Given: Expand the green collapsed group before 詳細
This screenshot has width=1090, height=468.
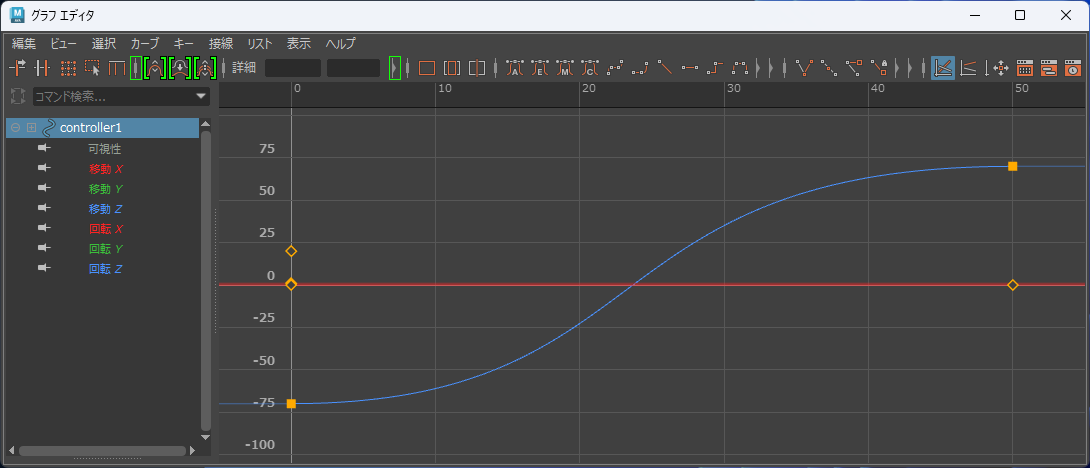Looking at the screenshot, I should pyautogui.click(x=136, y=68).
